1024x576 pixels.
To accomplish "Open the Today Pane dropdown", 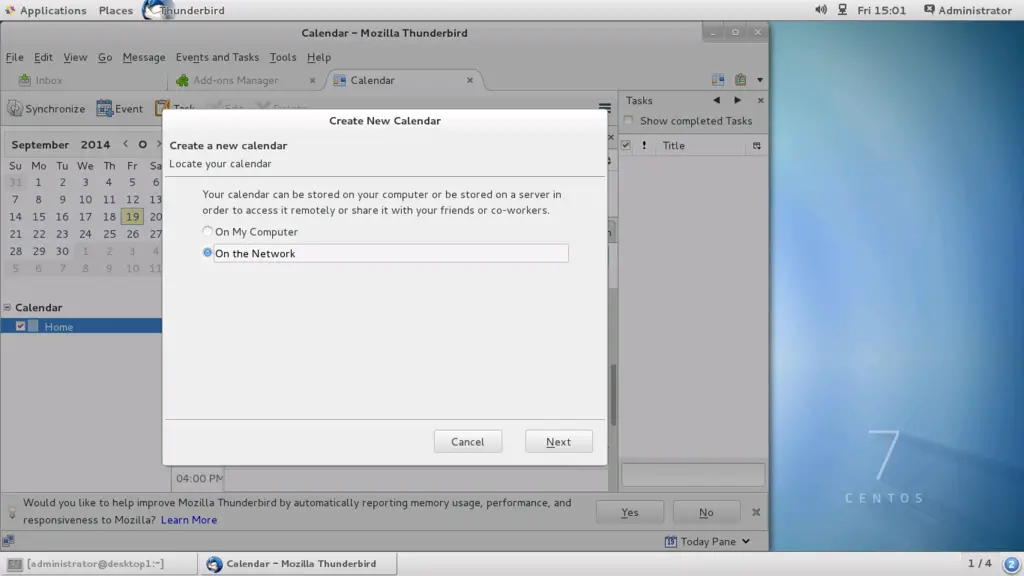I will pos(707,541).
